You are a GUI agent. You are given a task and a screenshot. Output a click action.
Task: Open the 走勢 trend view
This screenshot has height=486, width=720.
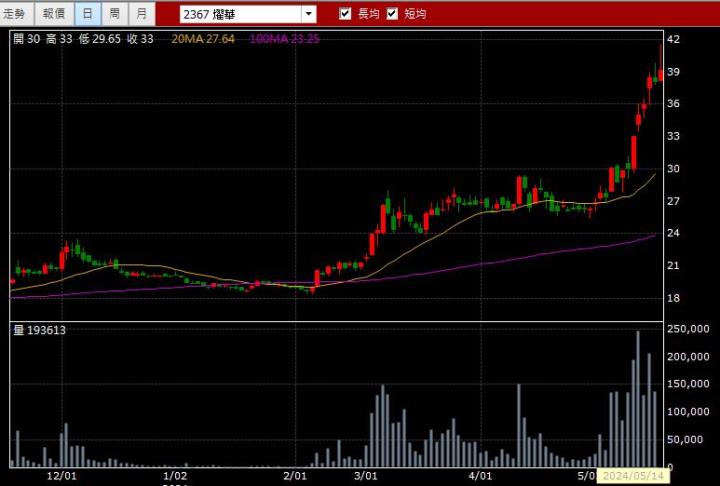(x=18, y=14)
